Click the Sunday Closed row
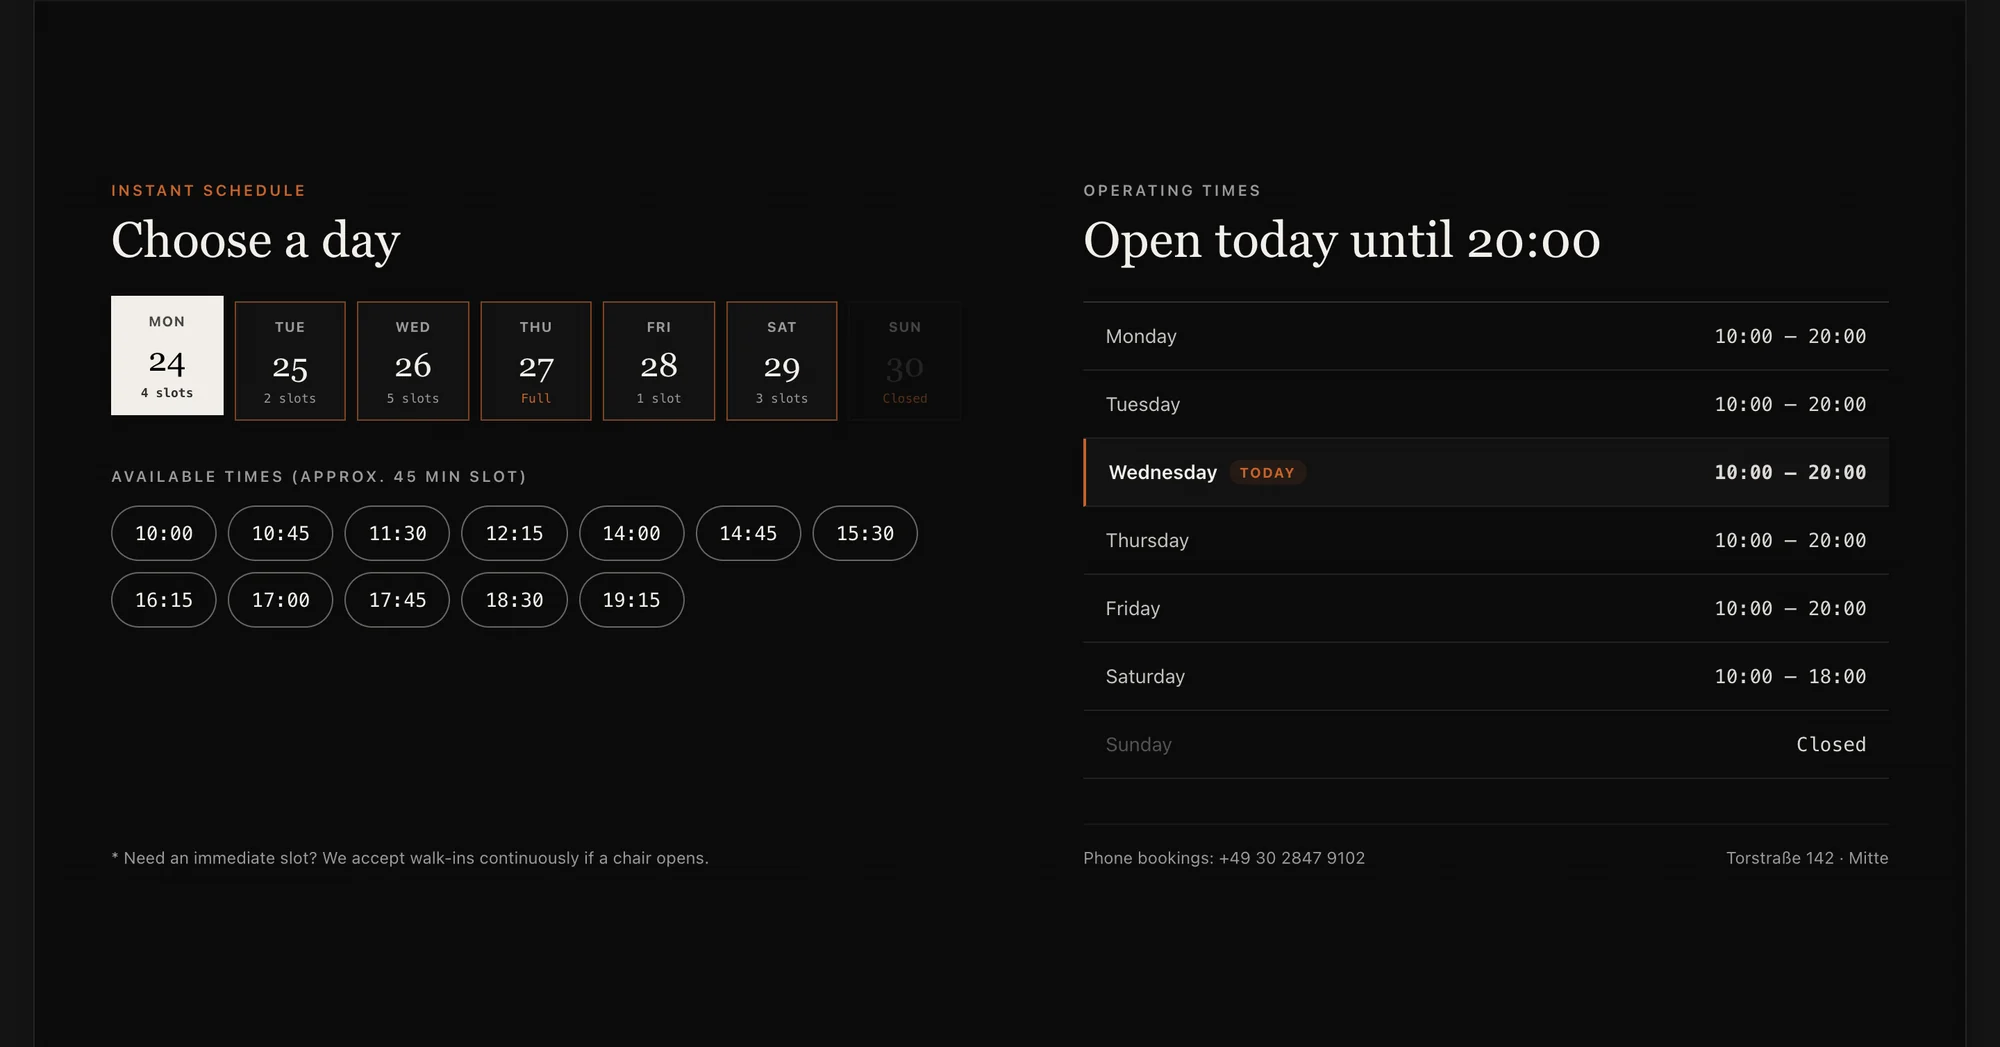2000x1047 pixels. [1486, 744]
